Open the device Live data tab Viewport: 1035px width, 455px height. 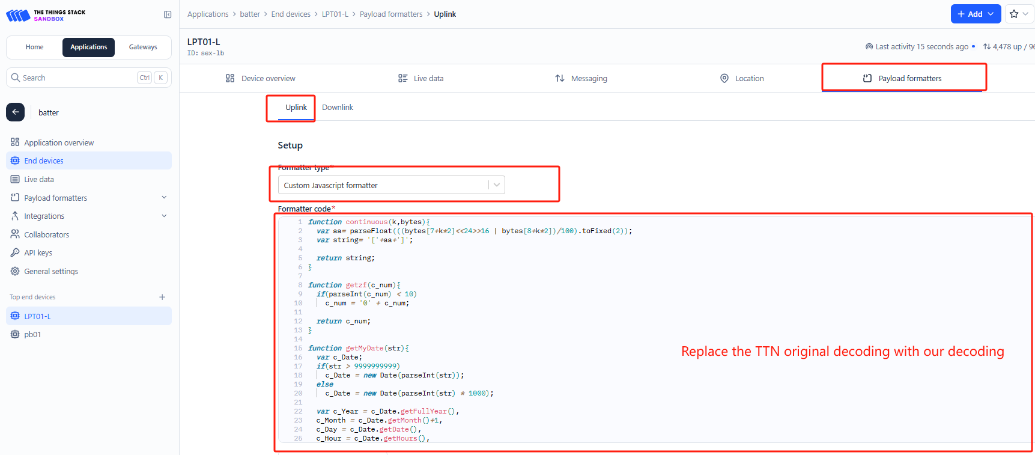pyautogui.click(x=421, y=78)
